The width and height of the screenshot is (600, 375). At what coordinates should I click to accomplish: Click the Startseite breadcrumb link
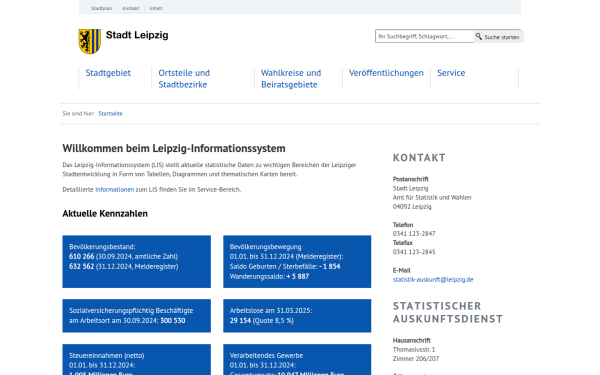110,114
